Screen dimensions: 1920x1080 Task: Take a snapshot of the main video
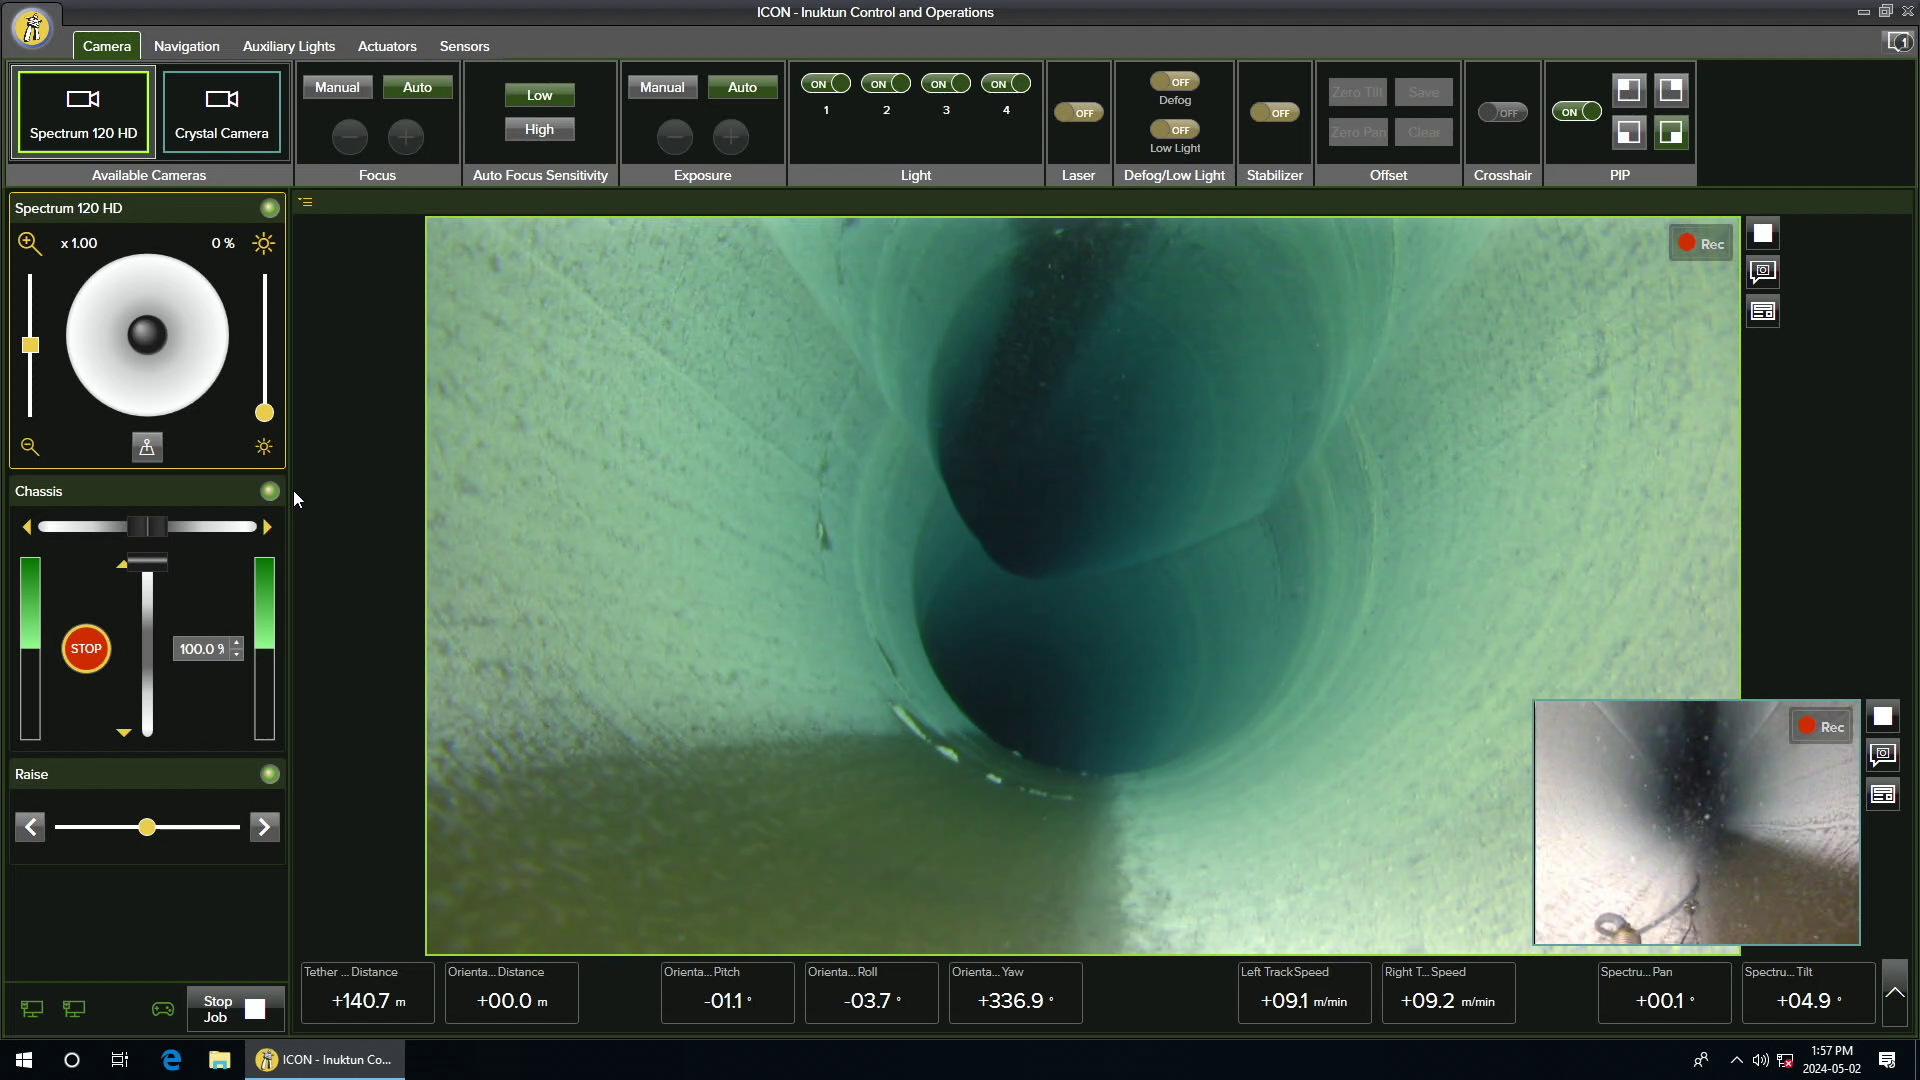1763,272
